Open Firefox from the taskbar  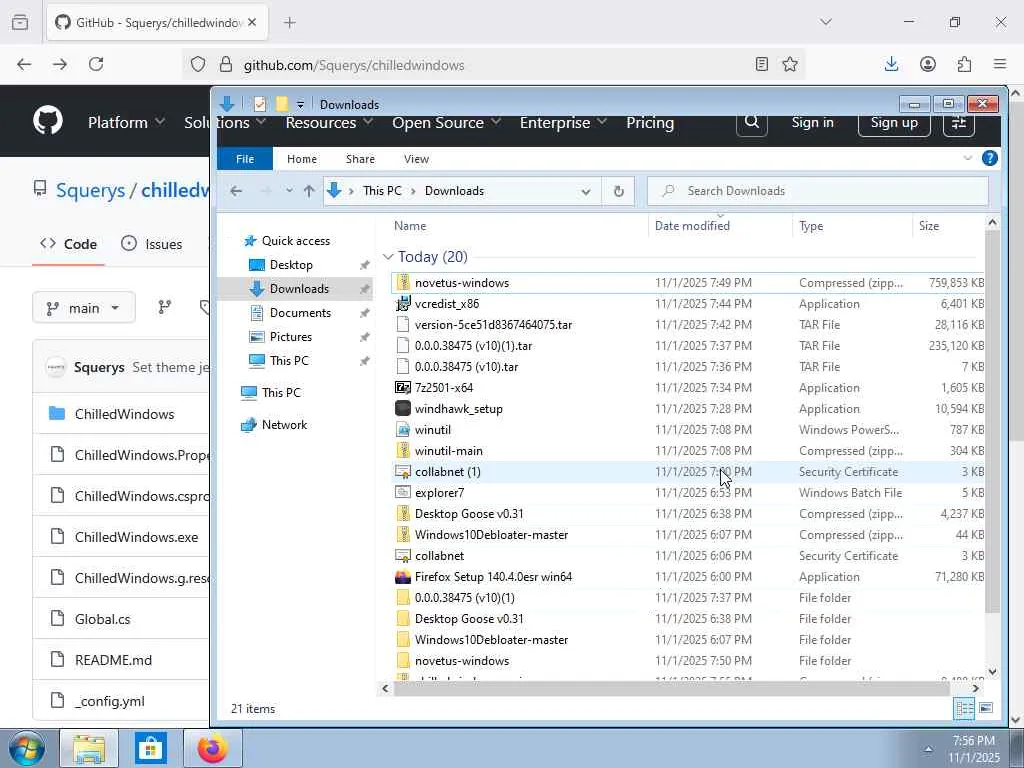(212, 748)
